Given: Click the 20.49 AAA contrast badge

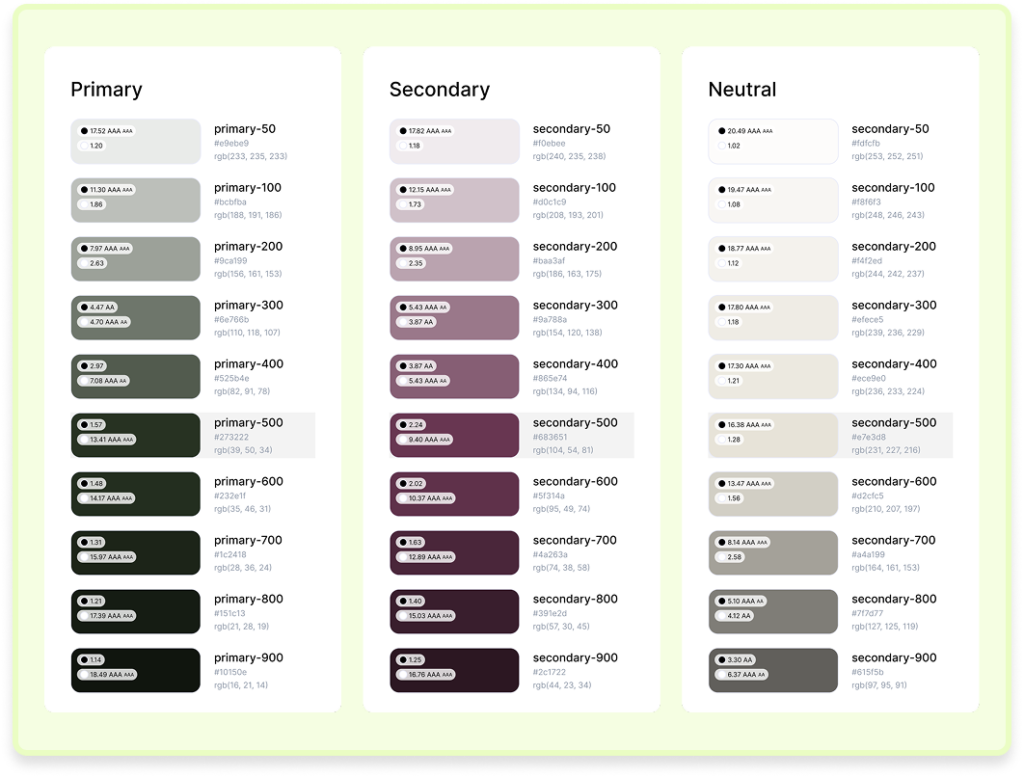Looking at the screenshot, I should 744,131.
